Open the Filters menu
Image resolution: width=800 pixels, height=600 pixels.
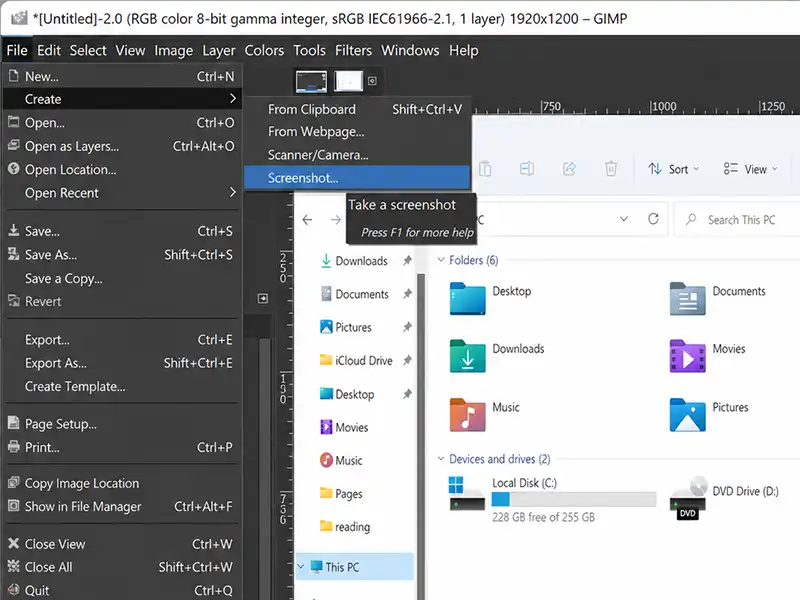click(x=354, y=51)
